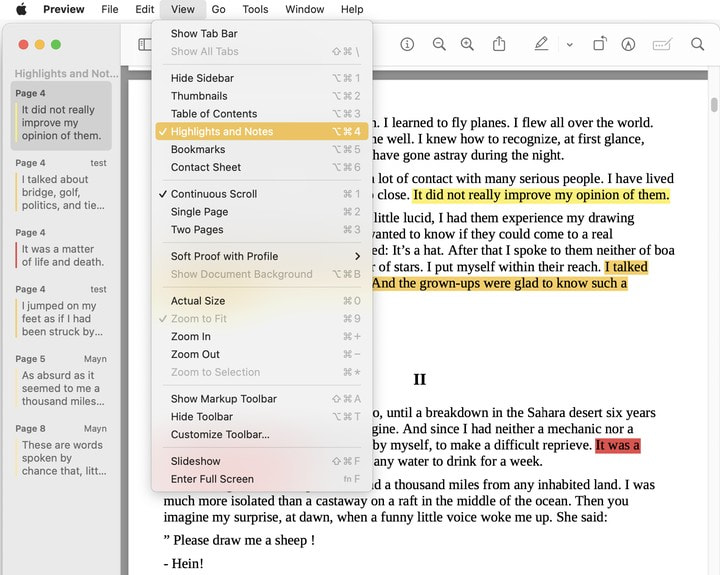Click the zoom out magnifier icon
The height and width of the screenshot is (575, 720).
[439, 44]
